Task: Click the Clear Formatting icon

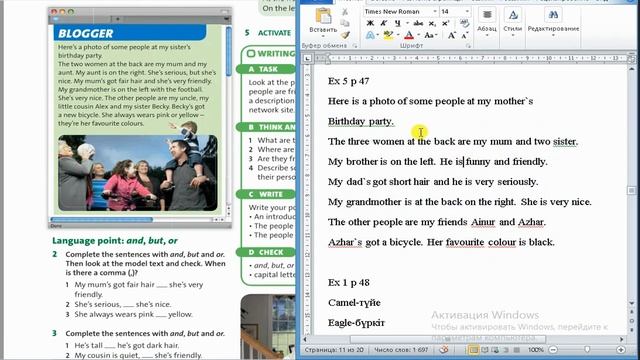Action: 464,23
